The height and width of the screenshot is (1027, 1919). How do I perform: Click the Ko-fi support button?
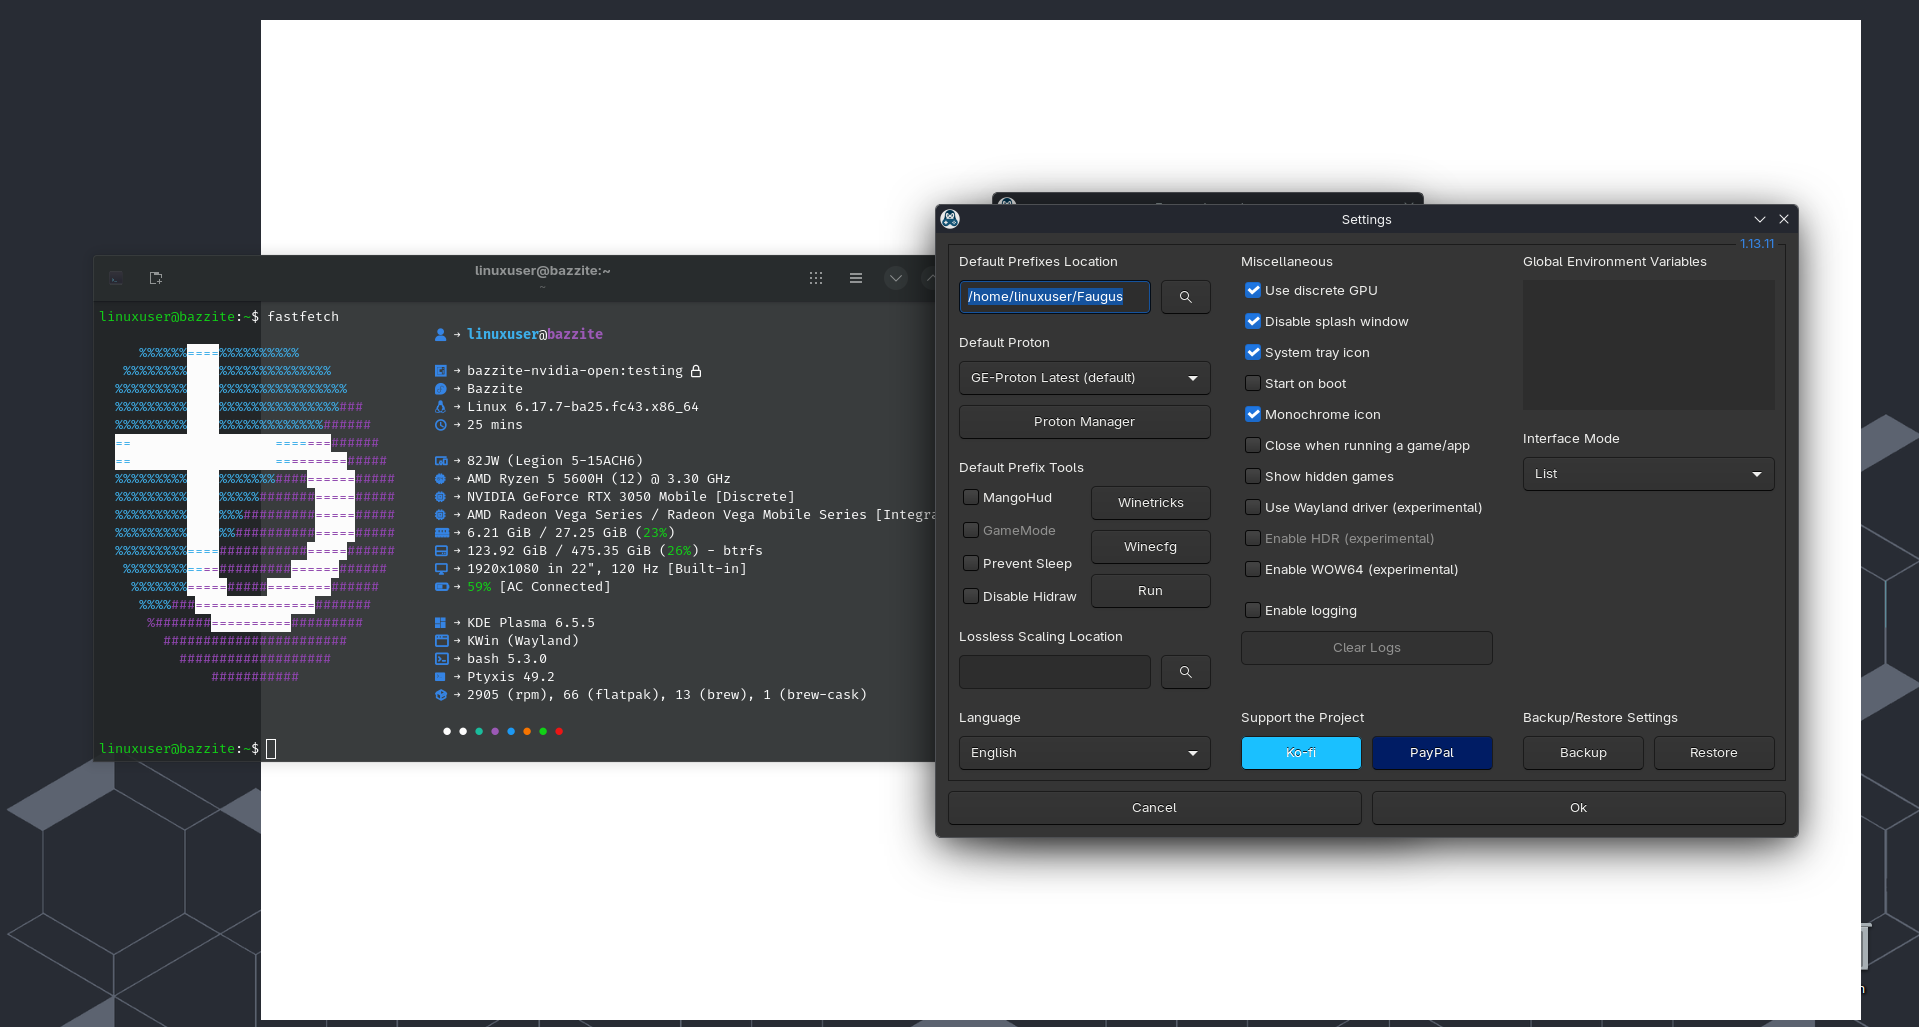point(1301,753)
